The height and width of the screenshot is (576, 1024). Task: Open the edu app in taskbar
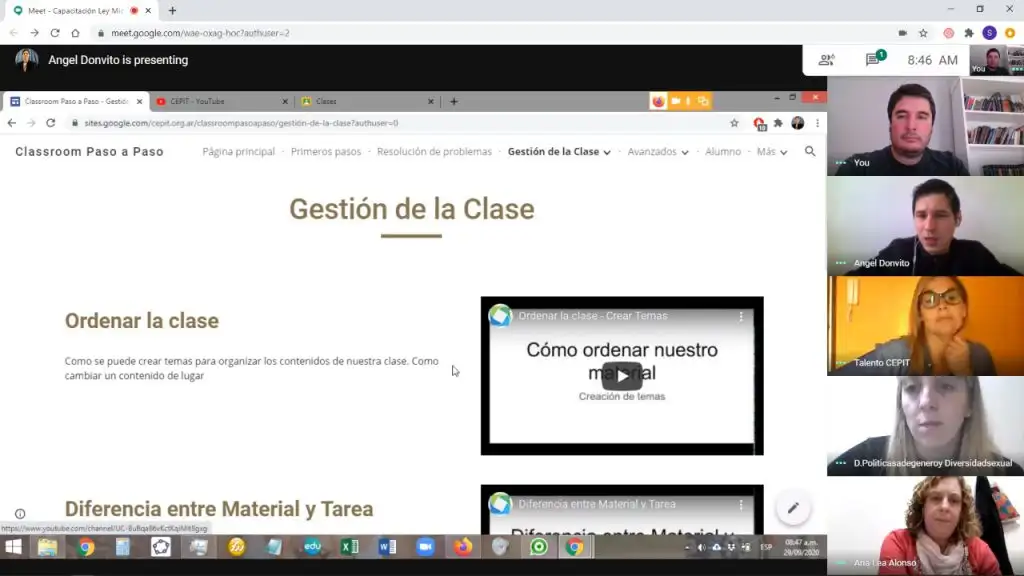[312, 547]
